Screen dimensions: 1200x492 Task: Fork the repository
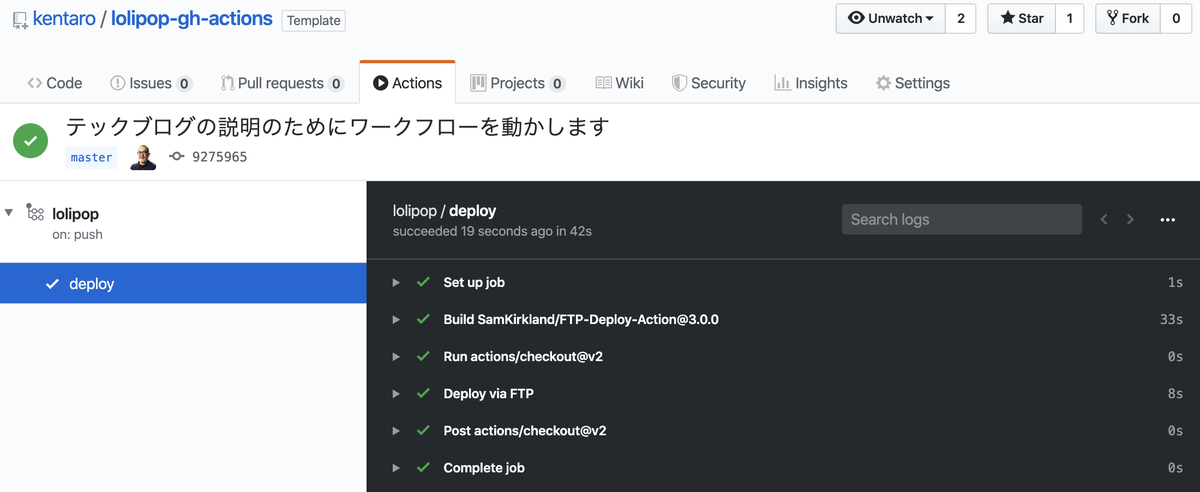(1128, 18)
